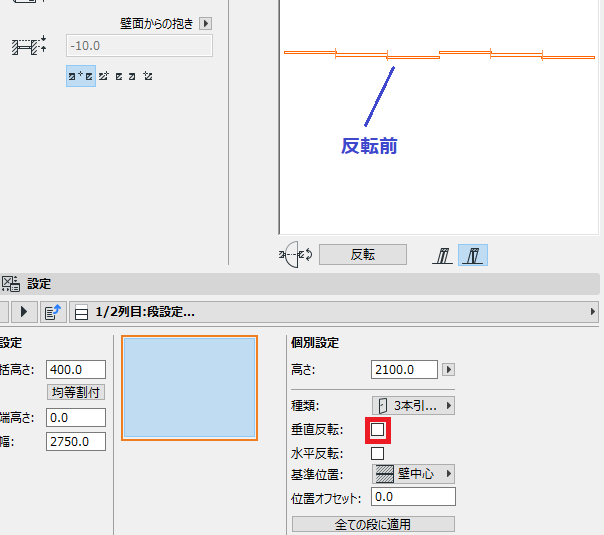Click the settings export icon with blue arrow
This screenshot has height=535, width=604.
click(x=53, y=312)
